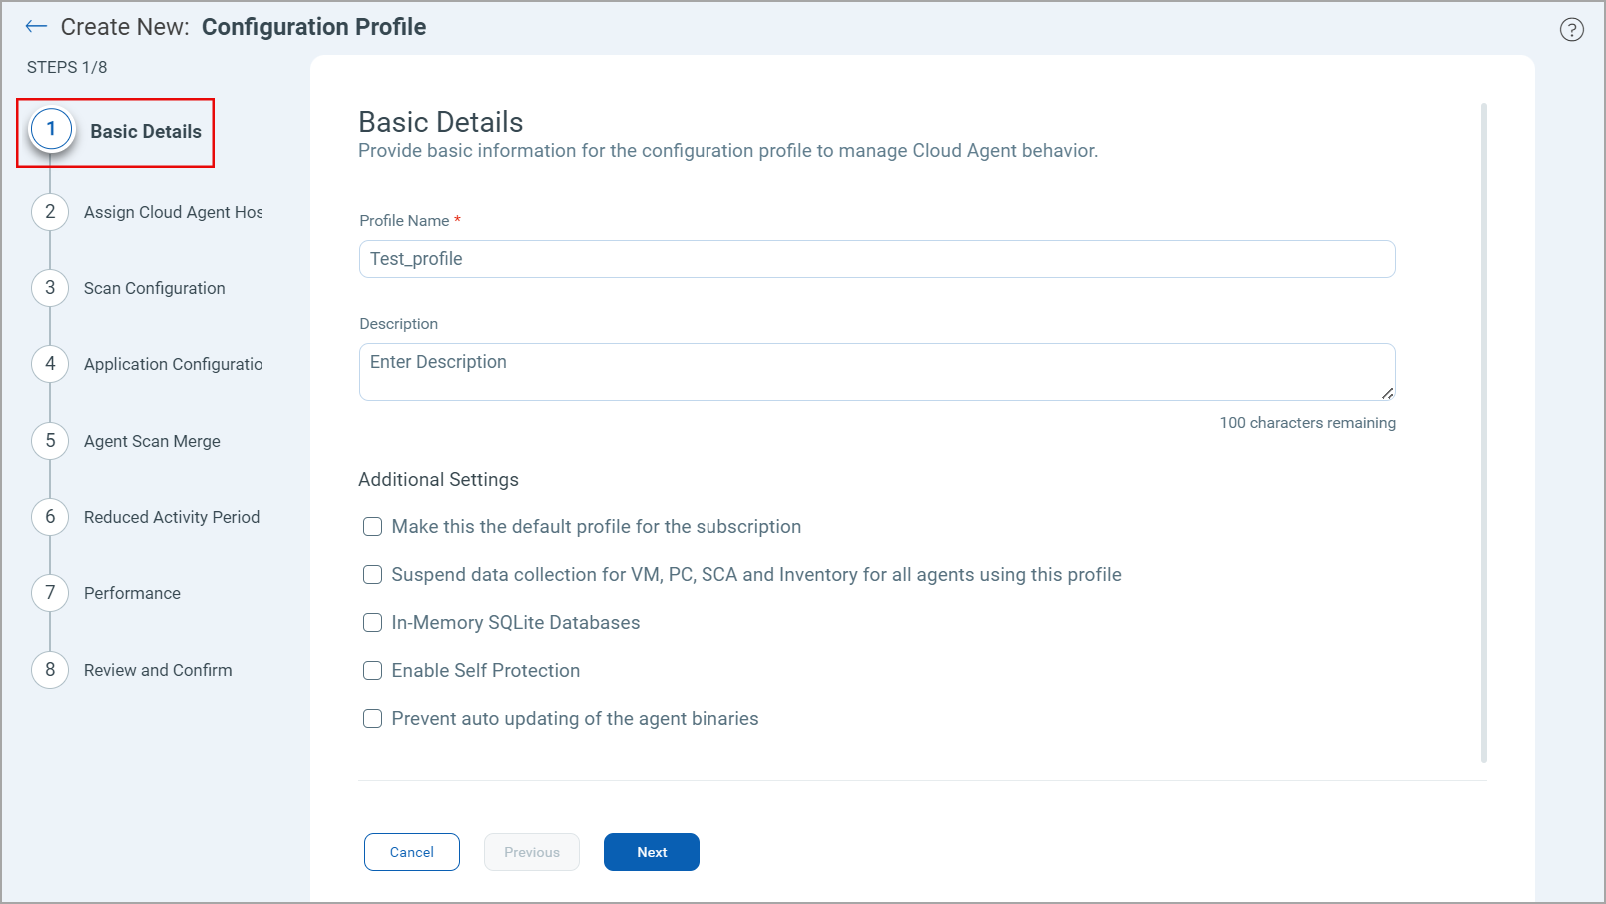Image resolution: width=1606 pixels, height=904 pixels.
Task: Toggle the Enable Self Protection checkbox
Action: (372, 670)
